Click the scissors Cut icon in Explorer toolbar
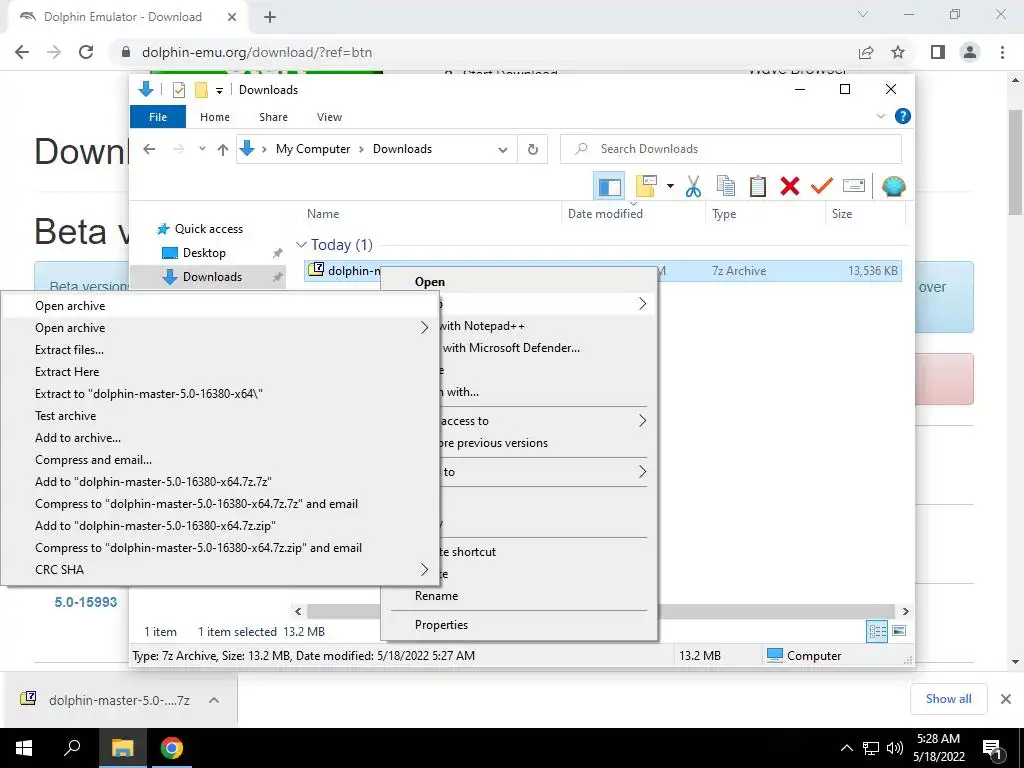 click(693, 186)
